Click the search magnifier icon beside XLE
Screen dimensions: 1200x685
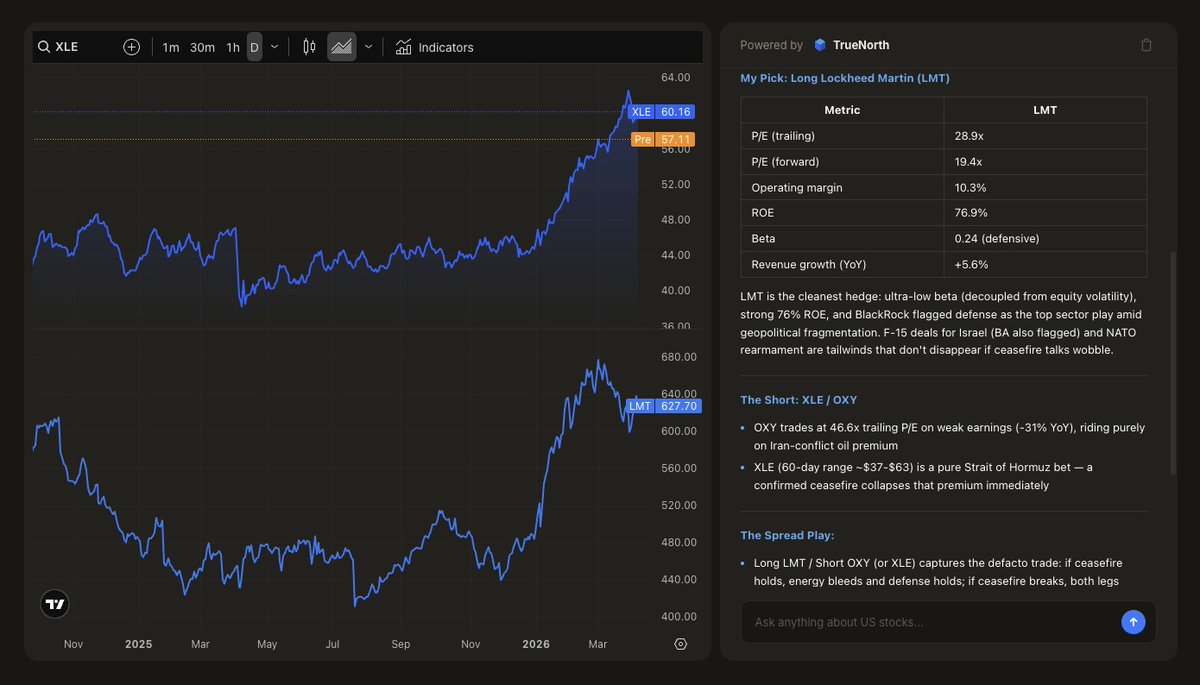pyautogui.click(x=44, y=47)
